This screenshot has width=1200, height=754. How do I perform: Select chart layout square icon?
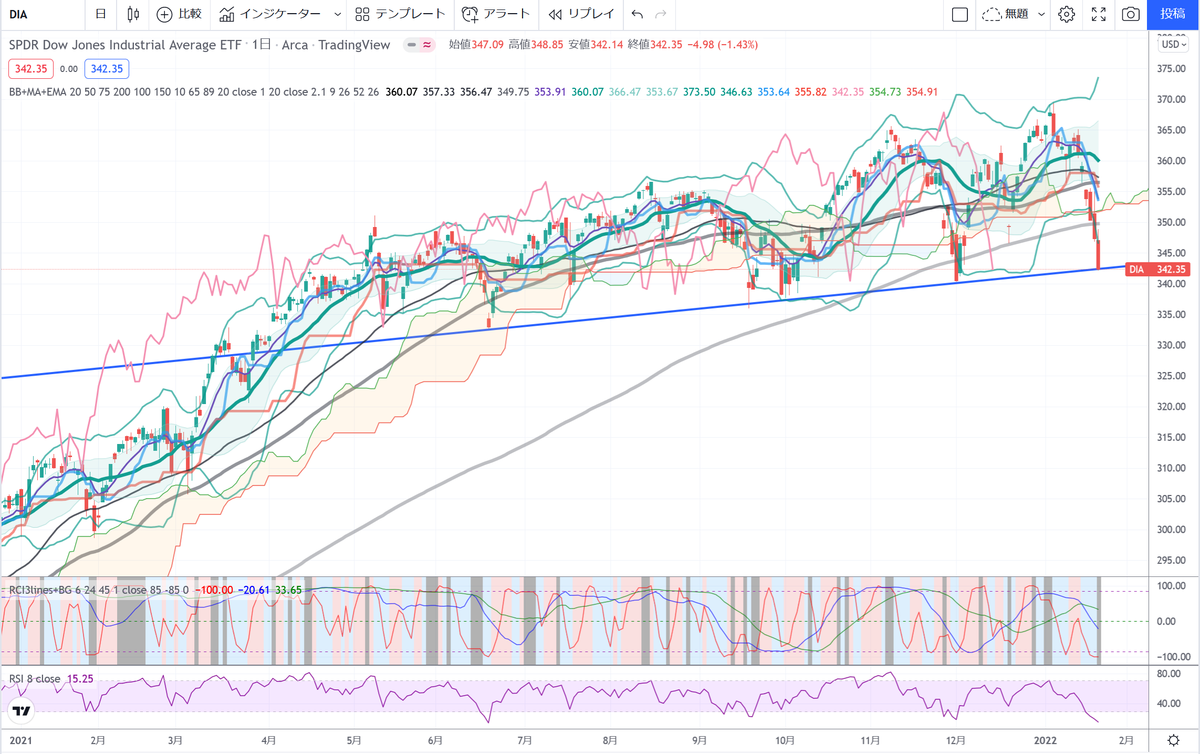[x=960, y=14]
